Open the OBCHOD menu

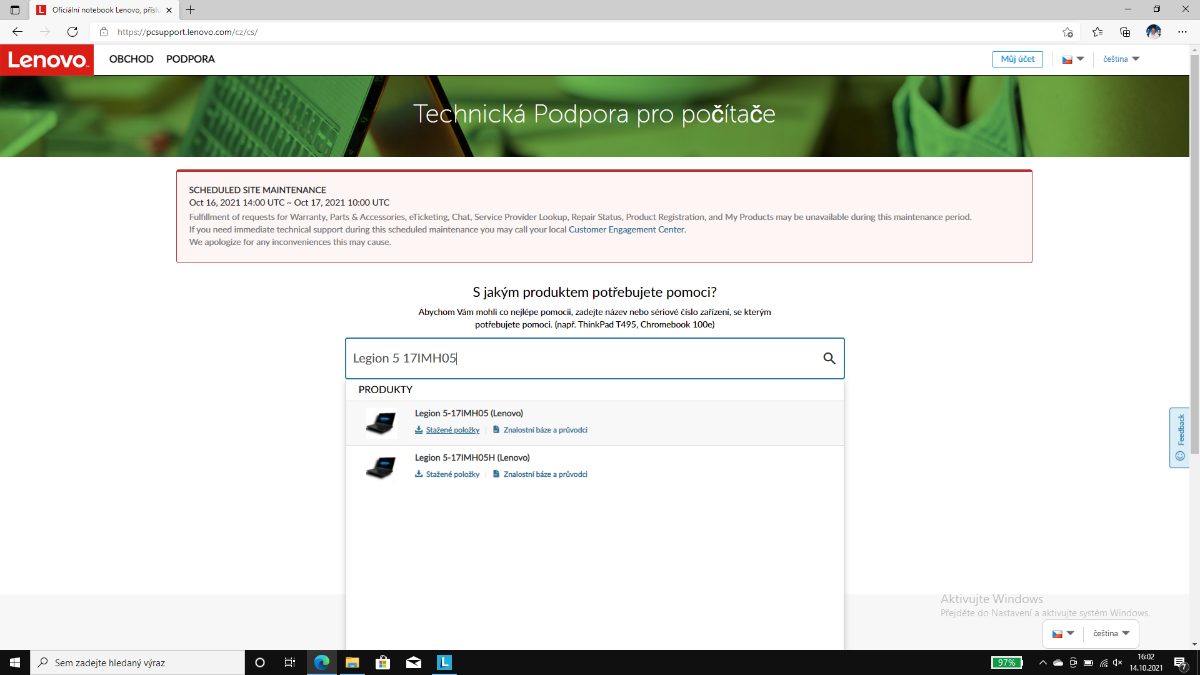pos(131,59)
